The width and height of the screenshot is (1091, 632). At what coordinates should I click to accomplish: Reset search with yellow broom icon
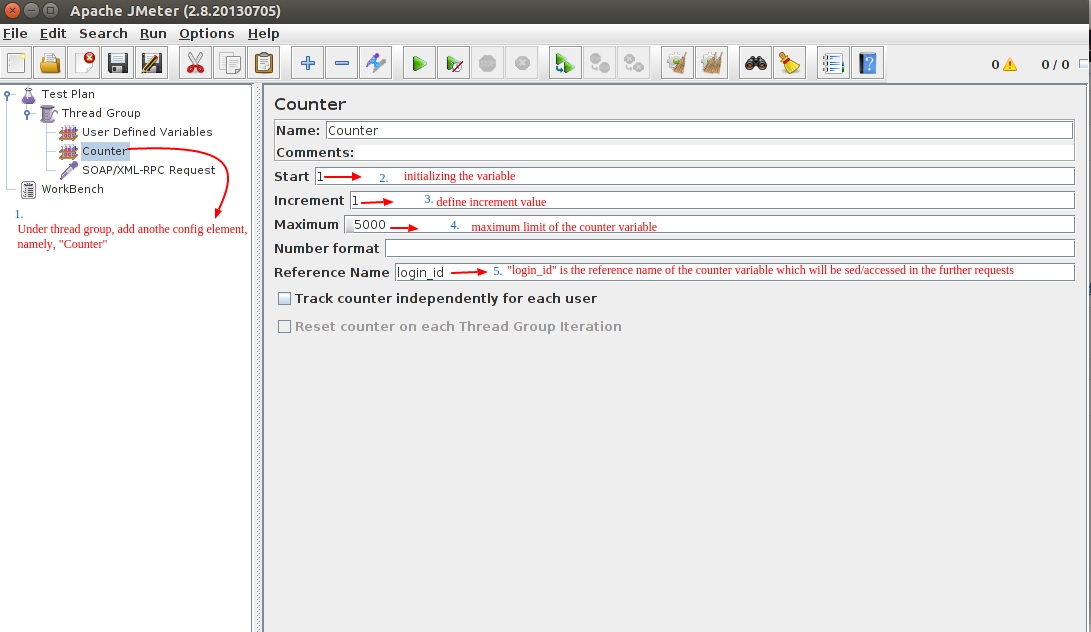(790, 63)
